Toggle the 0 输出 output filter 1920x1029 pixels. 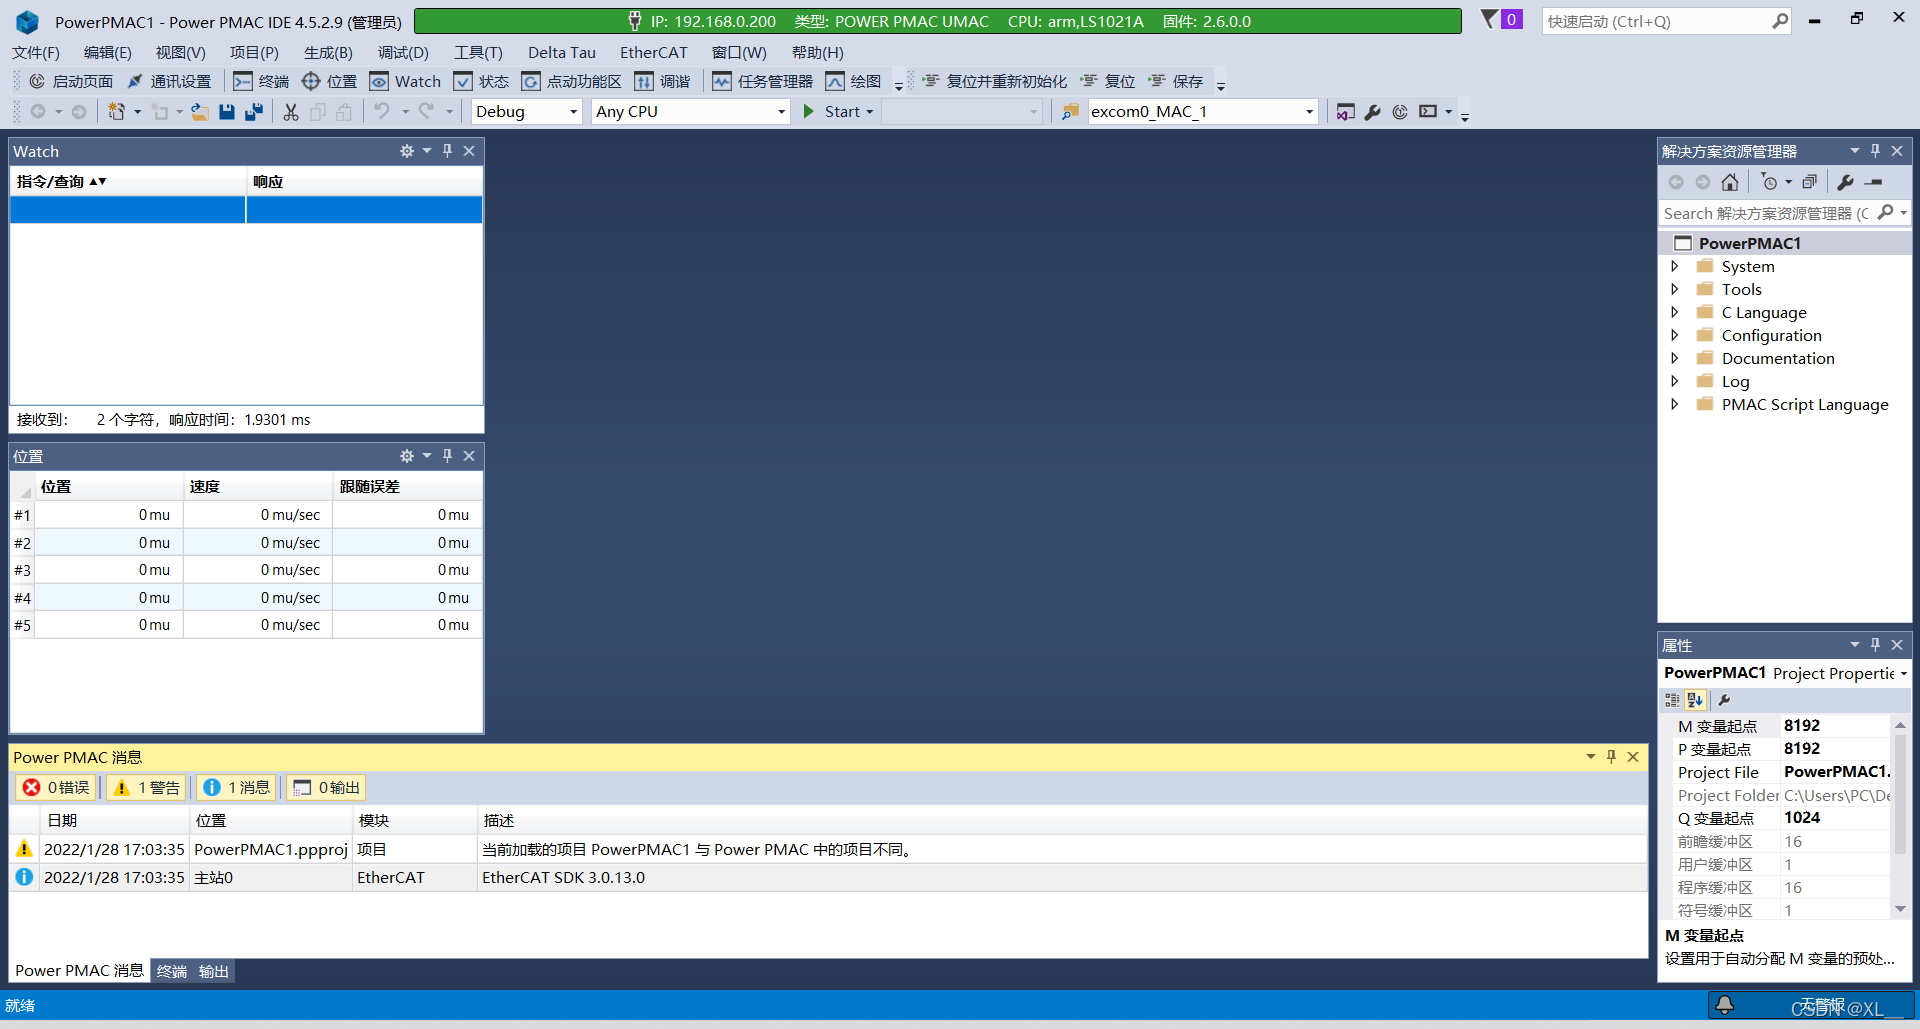pos(326,788)
